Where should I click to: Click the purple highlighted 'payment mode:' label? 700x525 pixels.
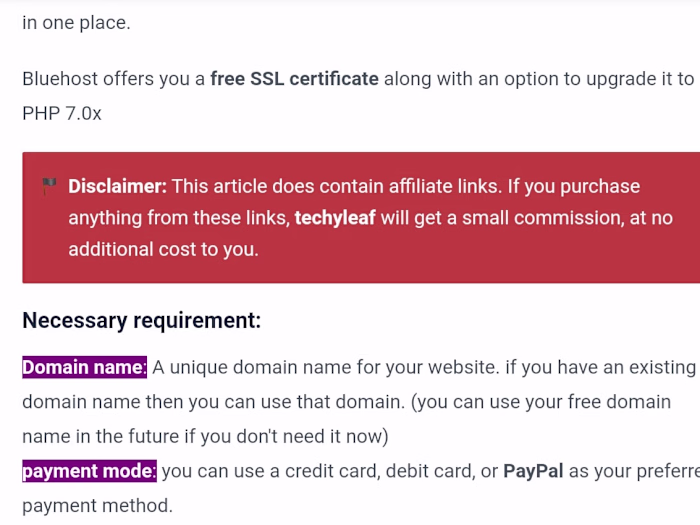[89, 471]
